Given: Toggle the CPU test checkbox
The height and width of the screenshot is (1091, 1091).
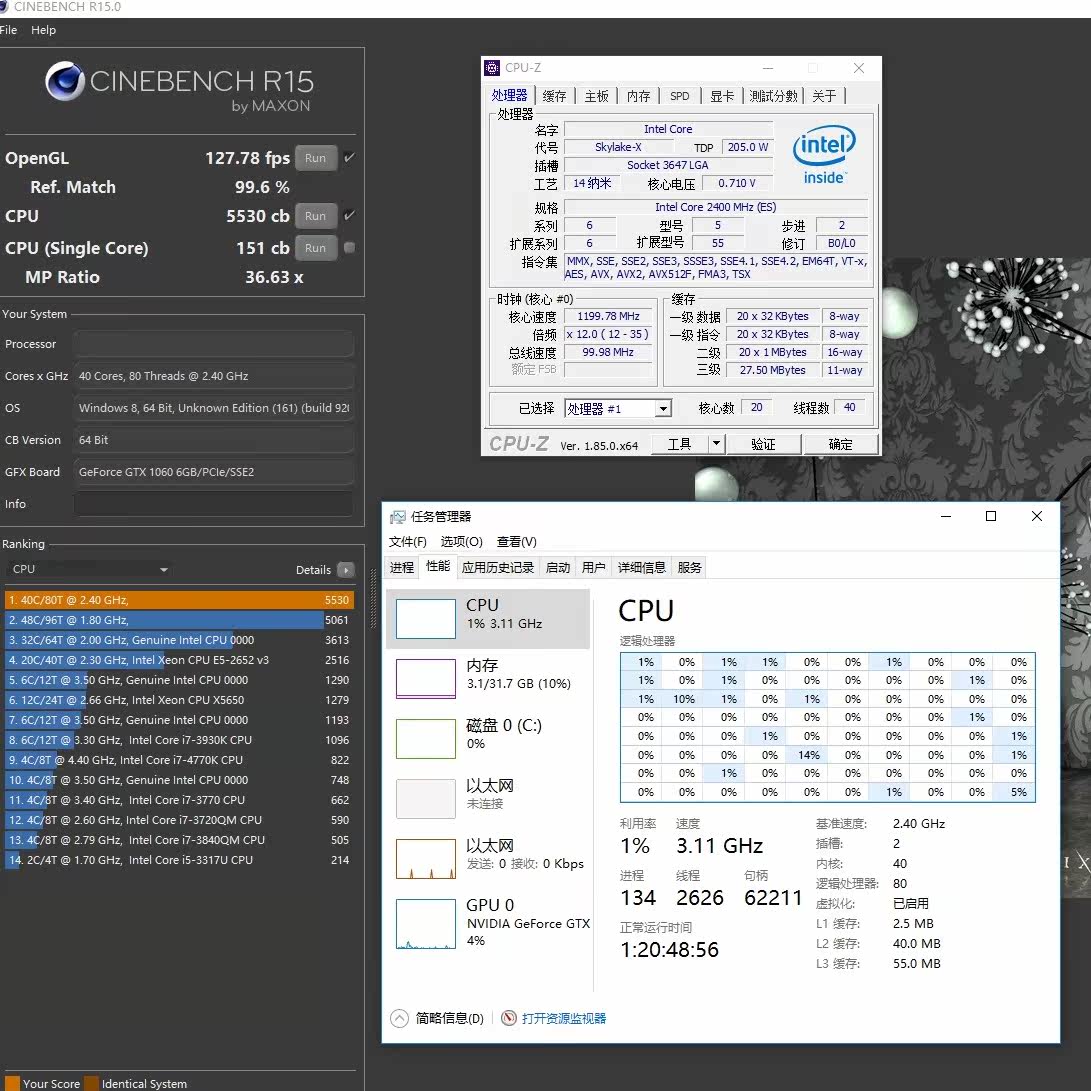Looking at the screenshot, I should [349, 215].
